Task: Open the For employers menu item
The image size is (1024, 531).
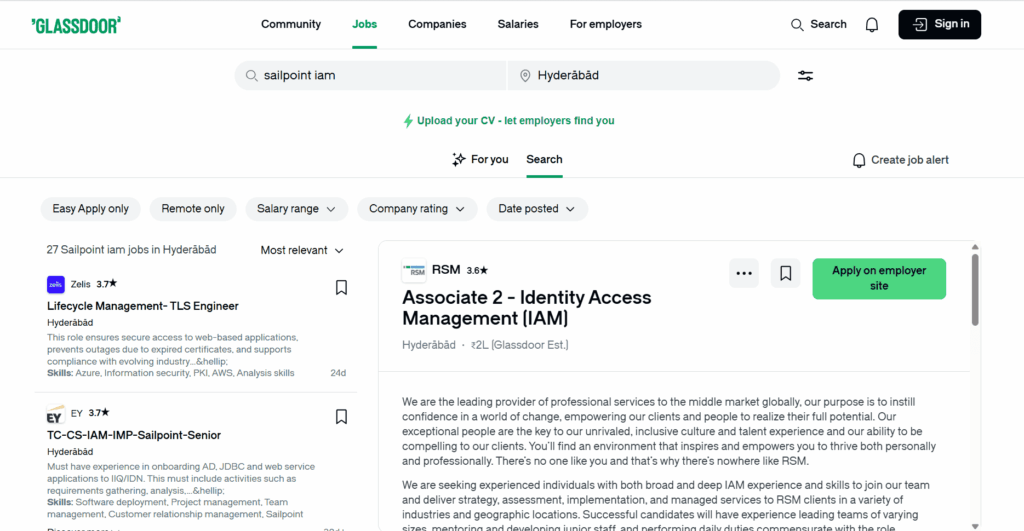Action: [605, 24]
